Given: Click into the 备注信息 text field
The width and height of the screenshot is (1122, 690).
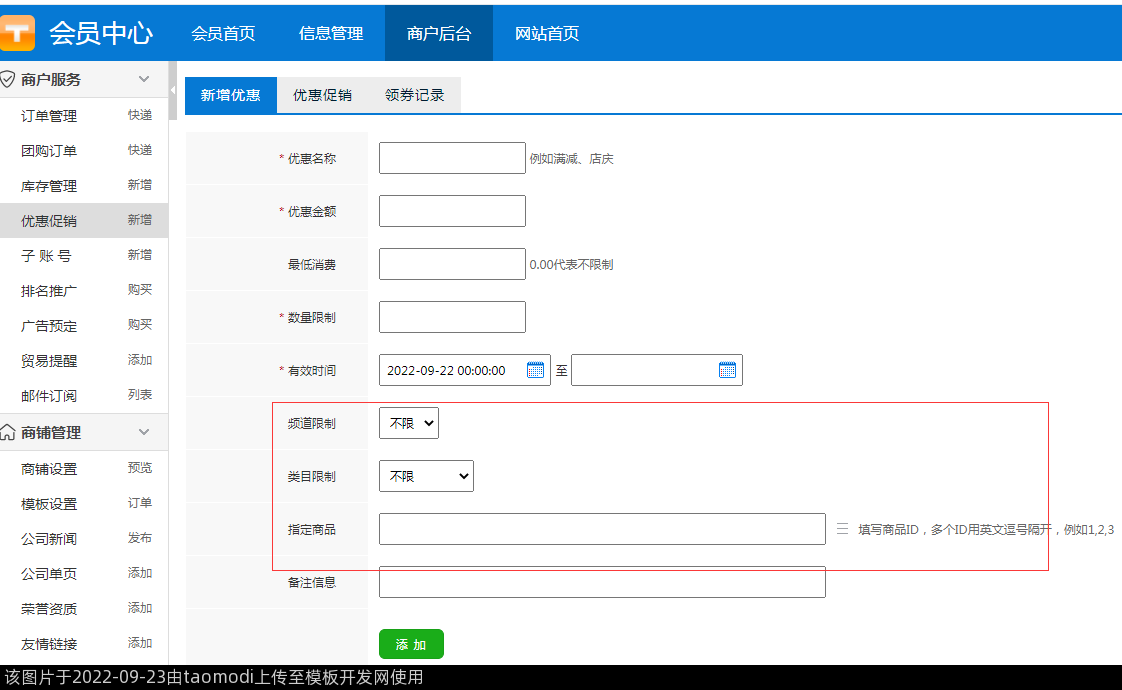Looking at the screenshot, I should click(x=602, y=582).
